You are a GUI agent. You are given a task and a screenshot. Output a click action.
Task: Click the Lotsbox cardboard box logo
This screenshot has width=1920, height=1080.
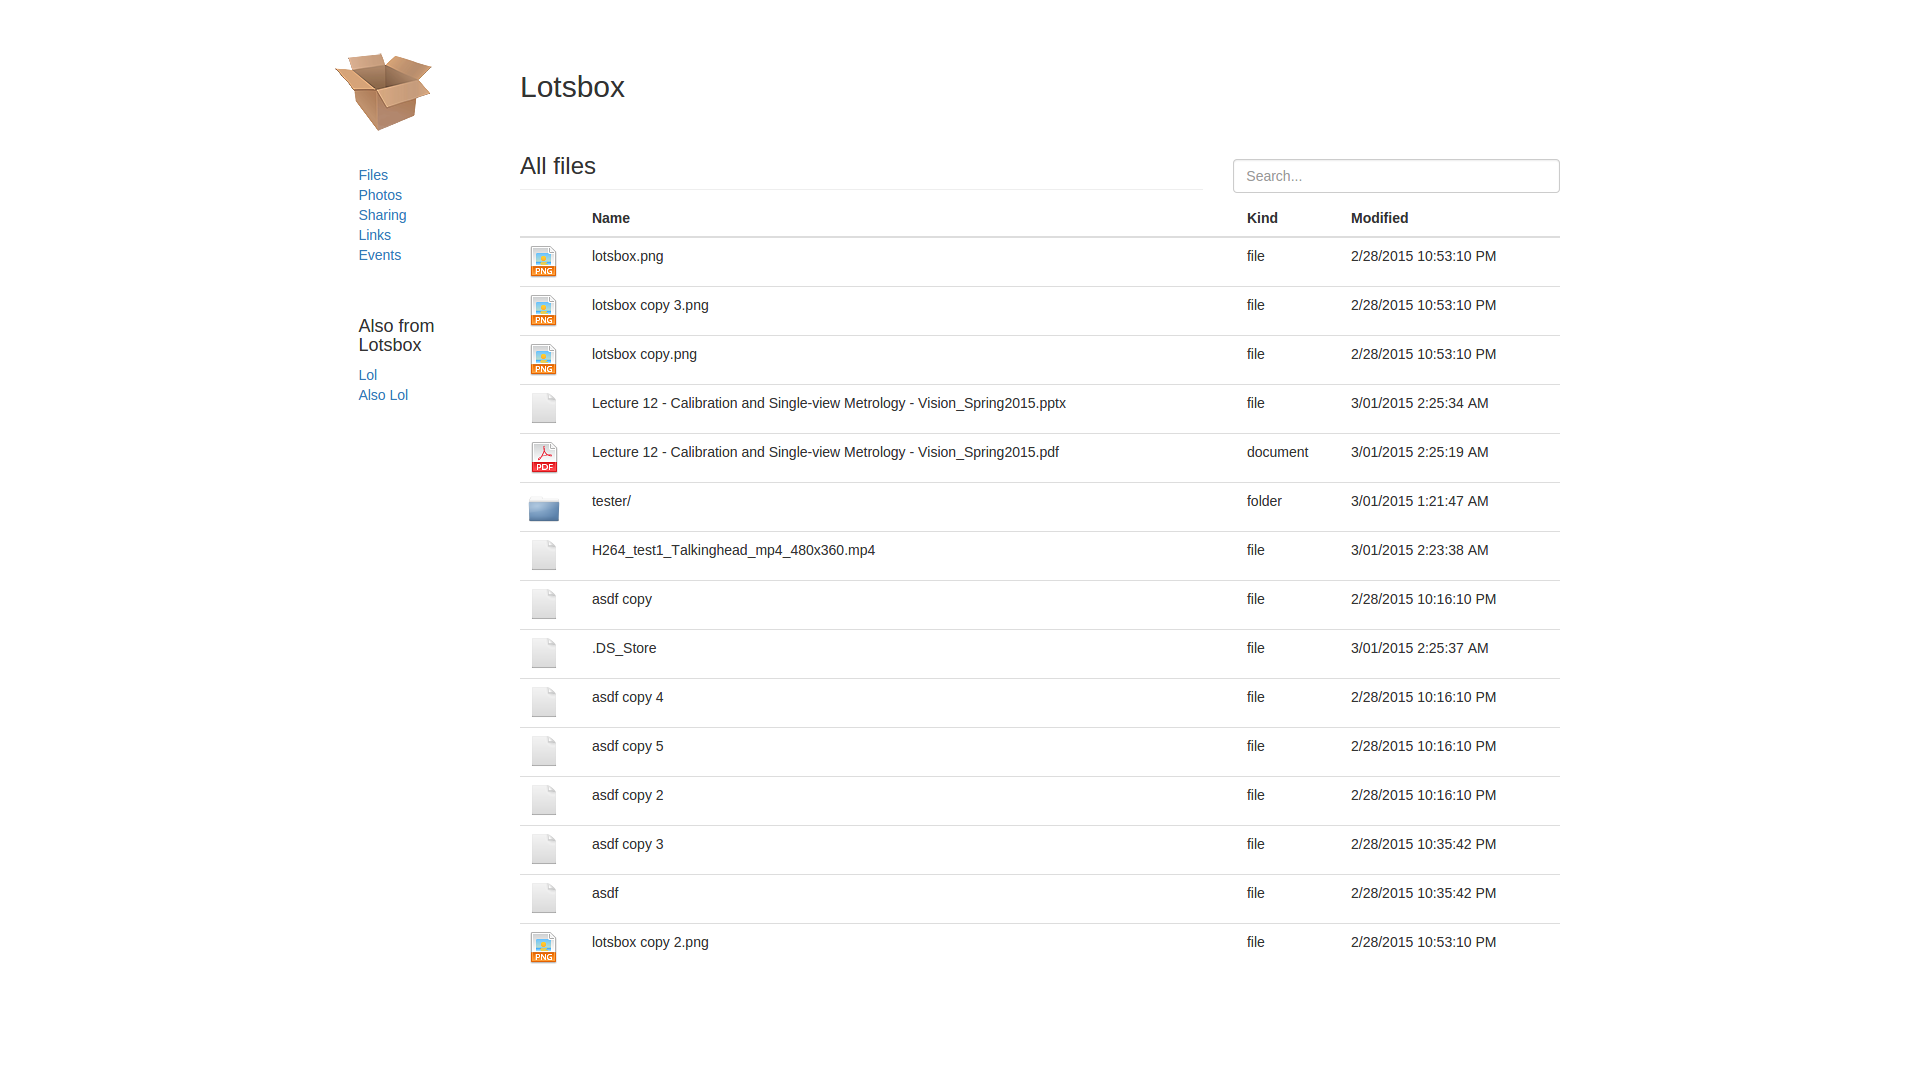click(383, 91)
